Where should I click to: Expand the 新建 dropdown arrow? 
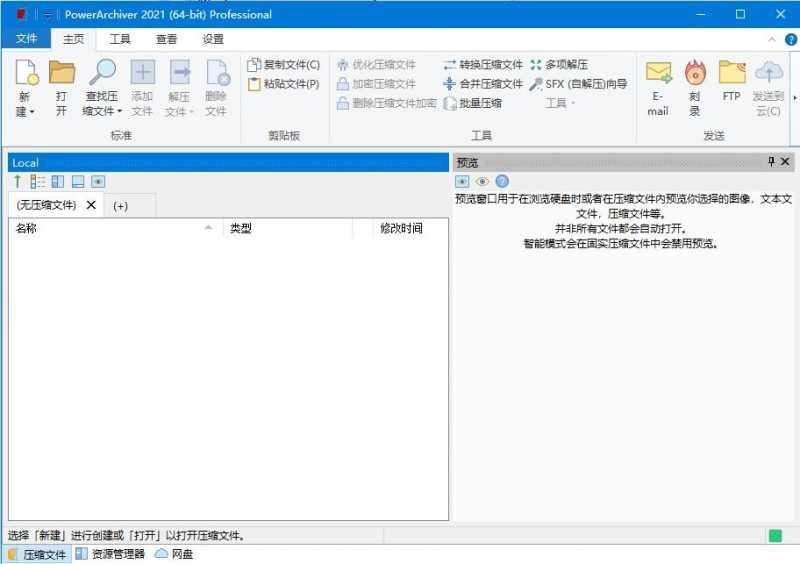32,112
